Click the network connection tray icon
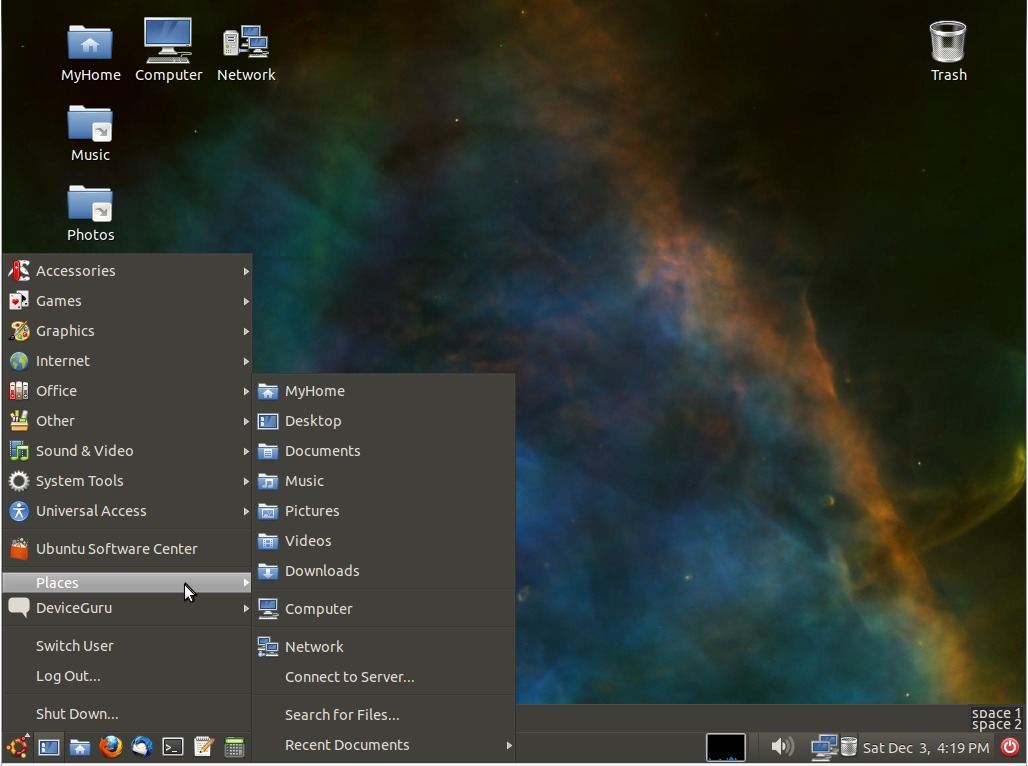 823,747
